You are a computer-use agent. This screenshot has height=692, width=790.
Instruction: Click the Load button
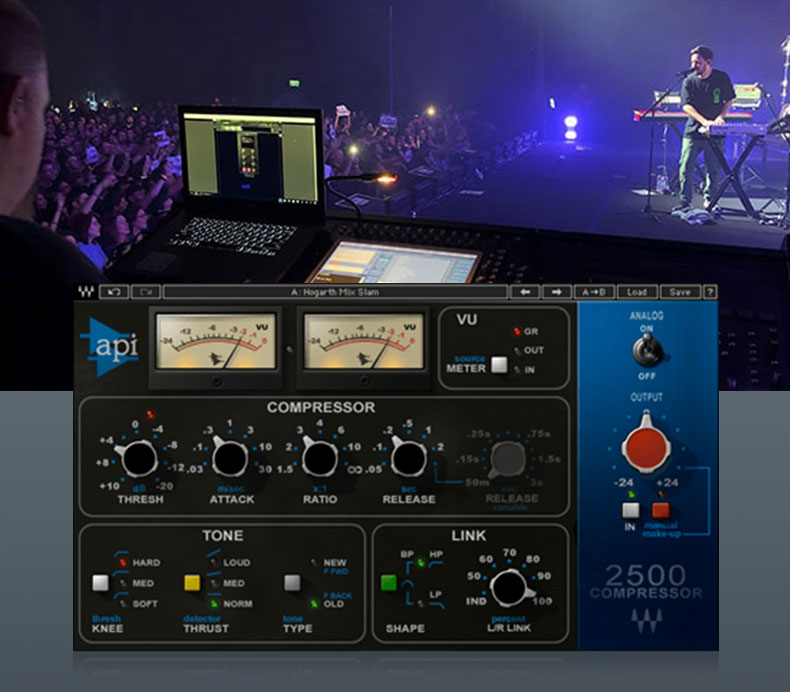pos(637,292)
